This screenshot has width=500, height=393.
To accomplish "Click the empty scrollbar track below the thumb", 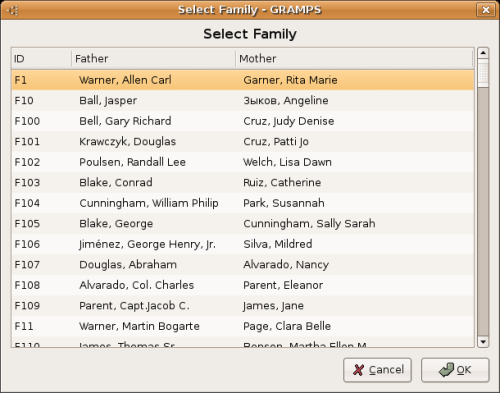I will tap(483, 212).
